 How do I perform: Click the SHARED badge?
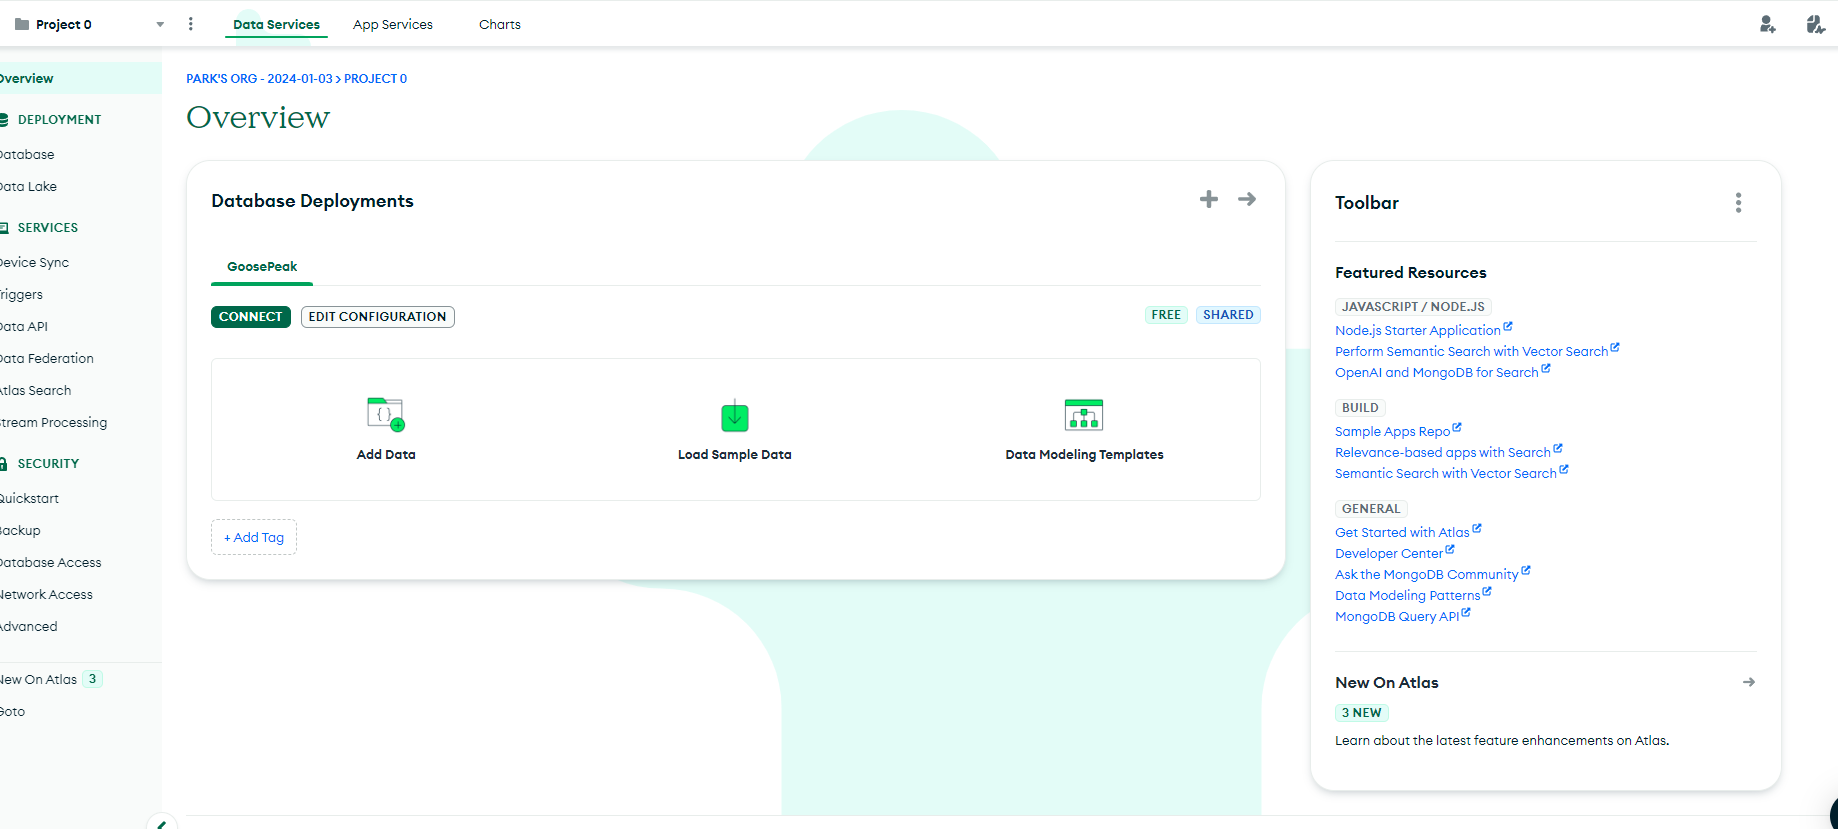point(1228,314)
